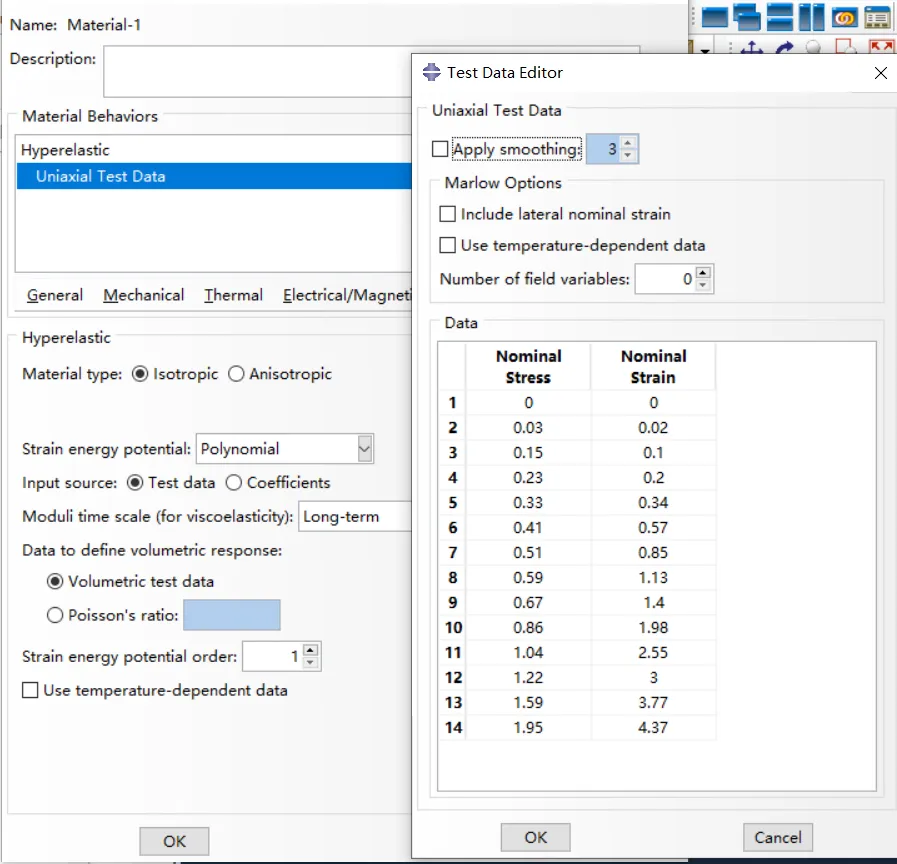897x864 pixels.
Task: Click the Tile viewports vertically icon
Action: [811, 17]
